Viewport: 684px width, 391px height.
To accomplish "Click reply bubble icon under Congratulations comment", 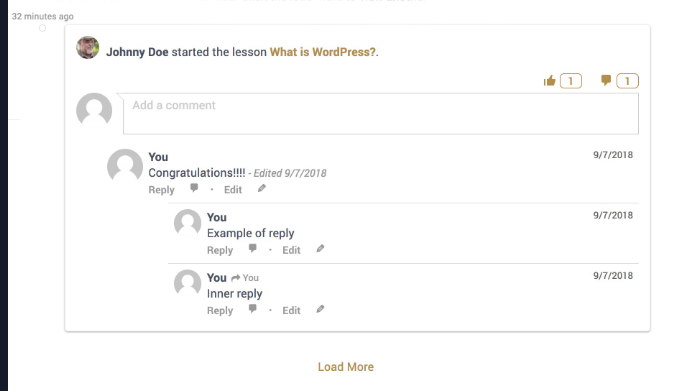I will 194,188.
